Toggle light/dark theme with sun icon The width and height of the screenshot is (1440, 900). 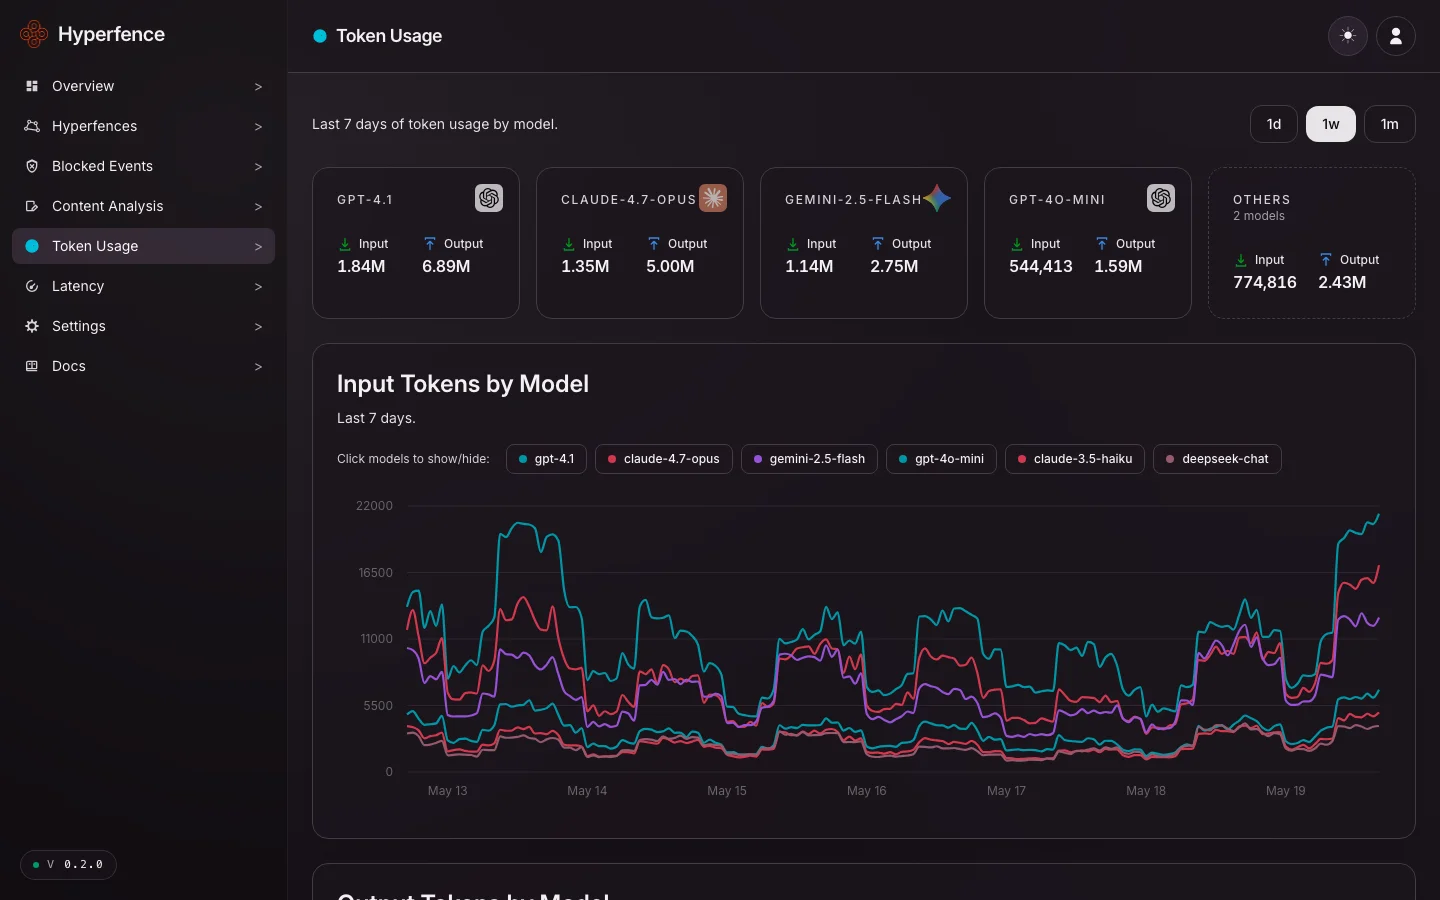click(x=1348, y=36)
